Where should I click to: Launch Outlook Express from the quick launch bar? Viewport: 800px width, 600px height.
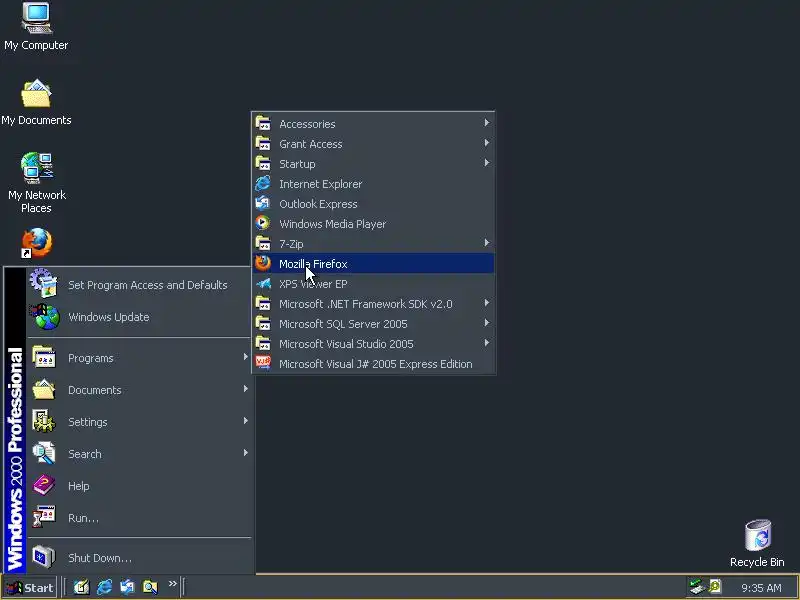(x=127, y=587)
